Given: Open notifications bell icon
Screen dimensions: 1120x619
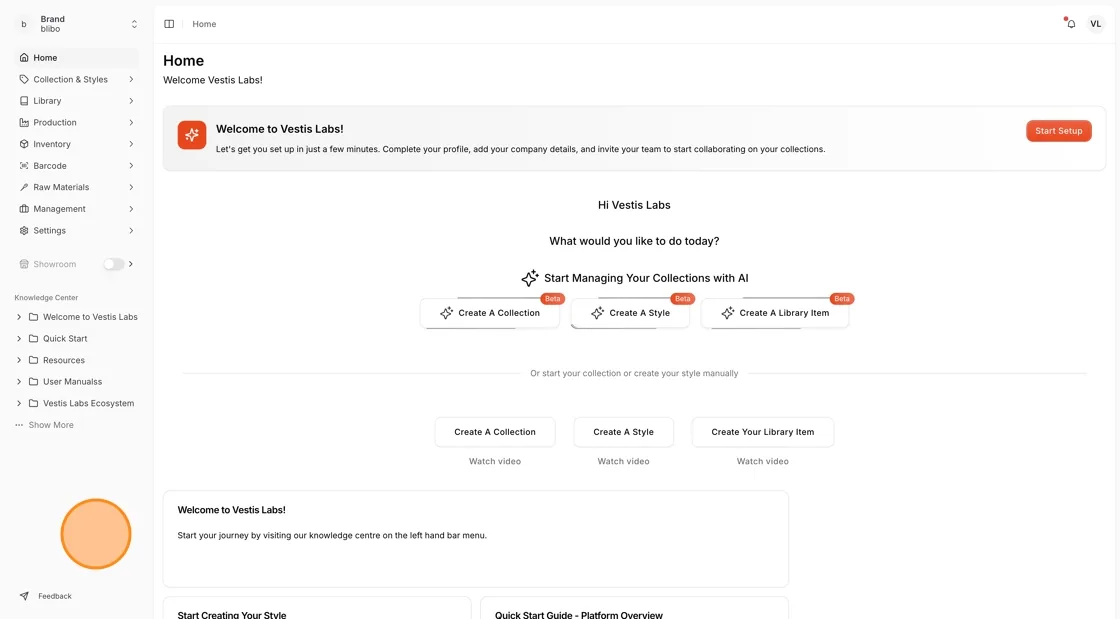Looking at the screenshot, I should (x=1071, y=24).
